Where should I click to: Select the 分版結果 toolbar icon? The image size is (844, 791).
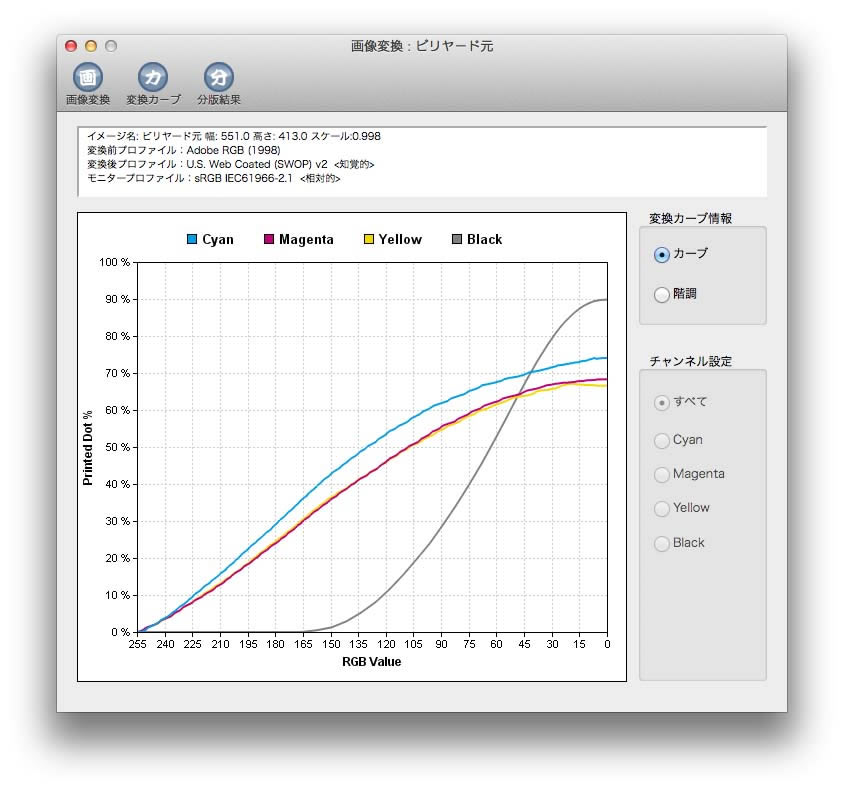point(219,77)
